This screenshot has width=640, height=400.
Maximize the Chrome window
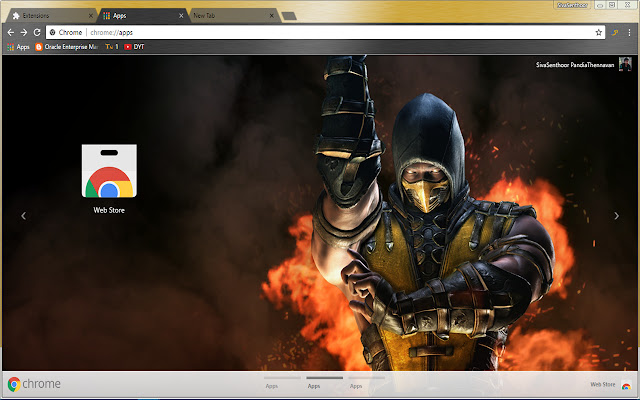[x=612, y=5]
